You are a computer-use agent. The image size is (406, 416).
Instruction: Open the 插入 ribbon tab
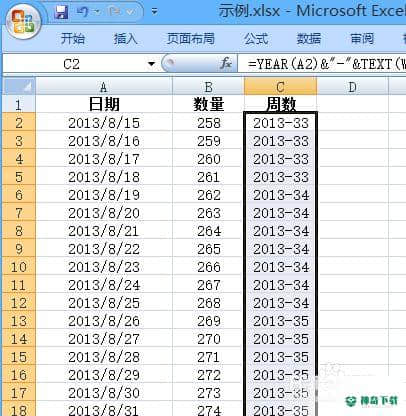(x=126, y=39)
